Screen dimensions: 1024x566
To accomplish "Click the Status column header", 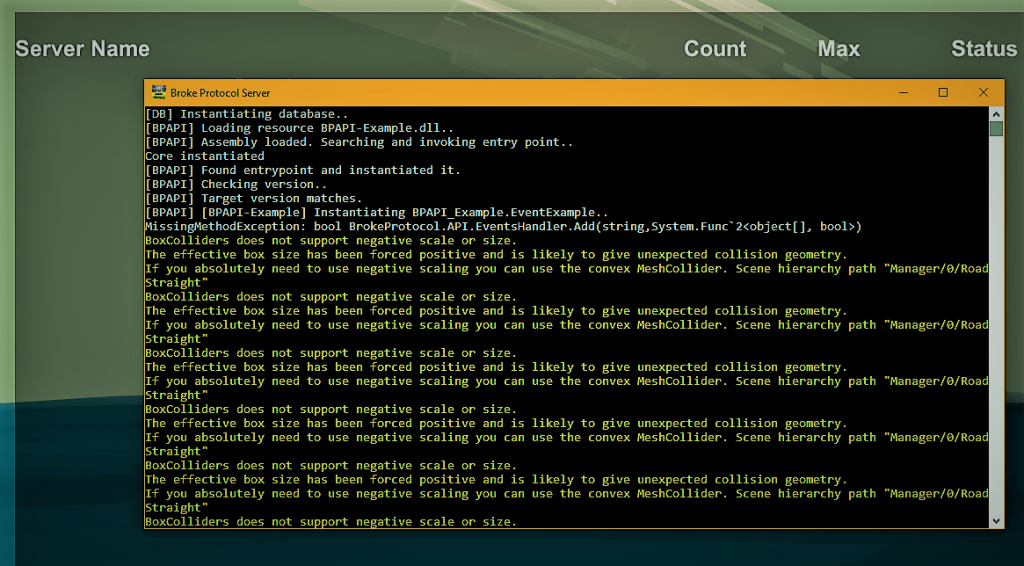I will pyautogui.click(x=984, y=49).
